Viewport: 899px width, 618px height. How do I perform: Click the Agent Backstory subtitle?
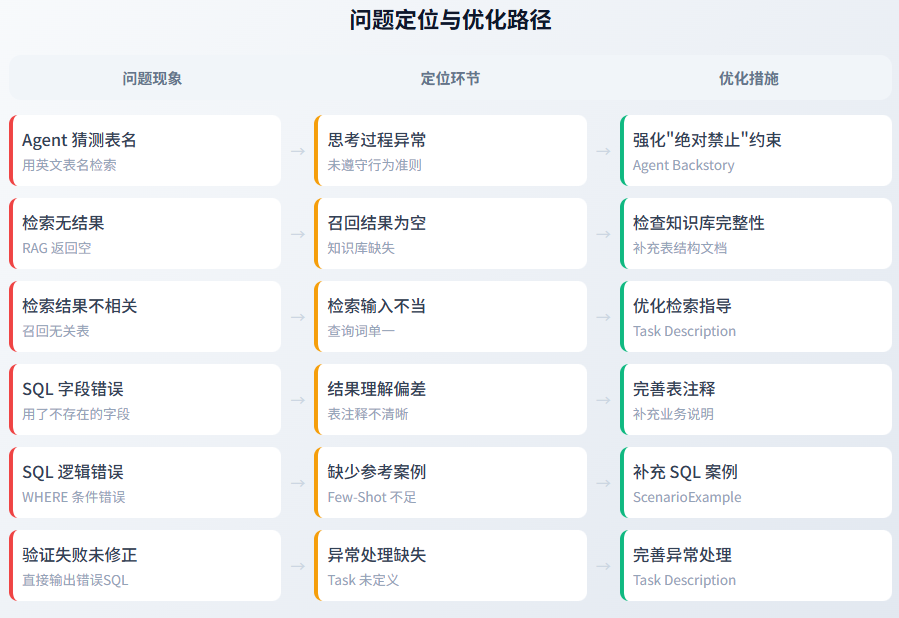(683, 165)
